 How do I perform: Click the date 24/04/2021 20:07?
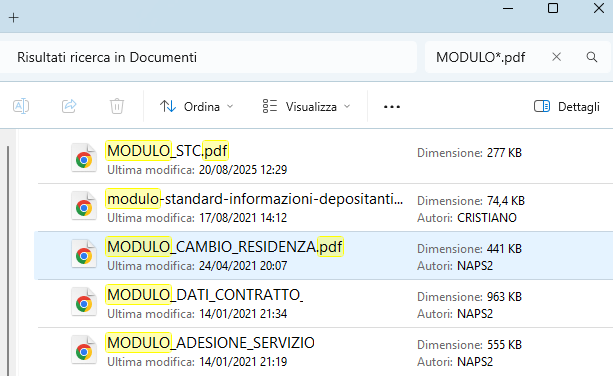point(243,266)
